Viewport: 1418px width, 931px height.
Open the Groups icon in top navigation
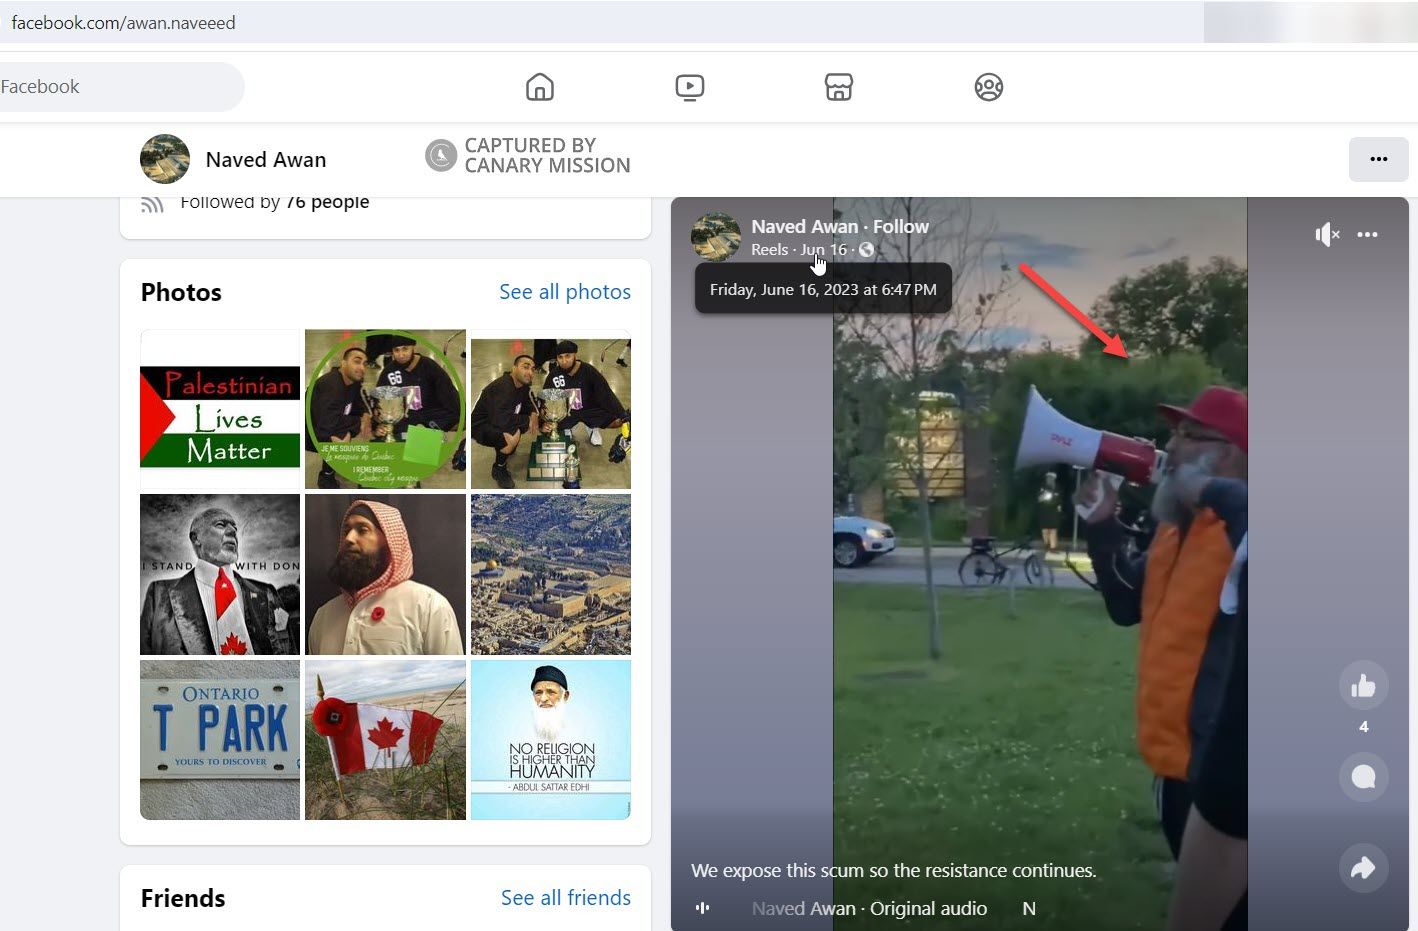988,87
